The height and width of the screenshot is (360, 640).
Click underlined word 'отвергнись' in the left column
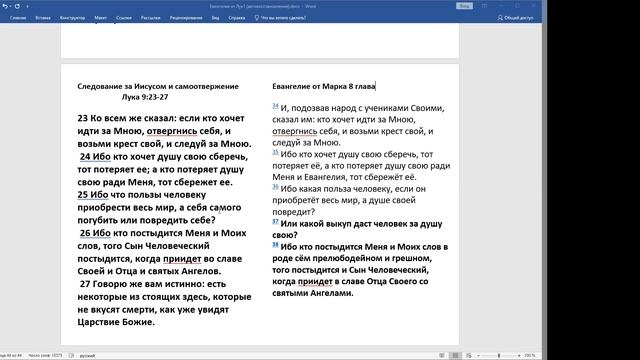172,131
